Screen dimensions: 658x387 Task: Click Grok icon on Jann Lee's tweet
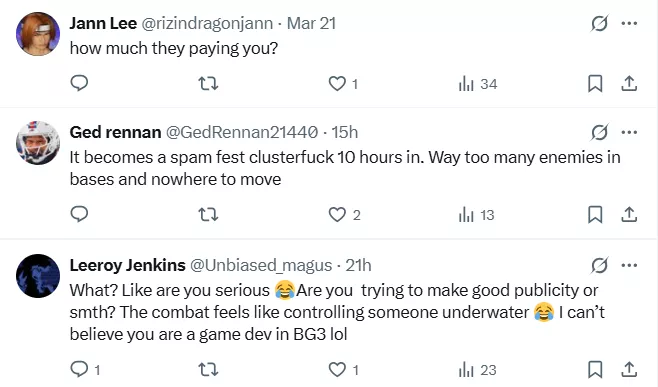[x=599, y=24]
